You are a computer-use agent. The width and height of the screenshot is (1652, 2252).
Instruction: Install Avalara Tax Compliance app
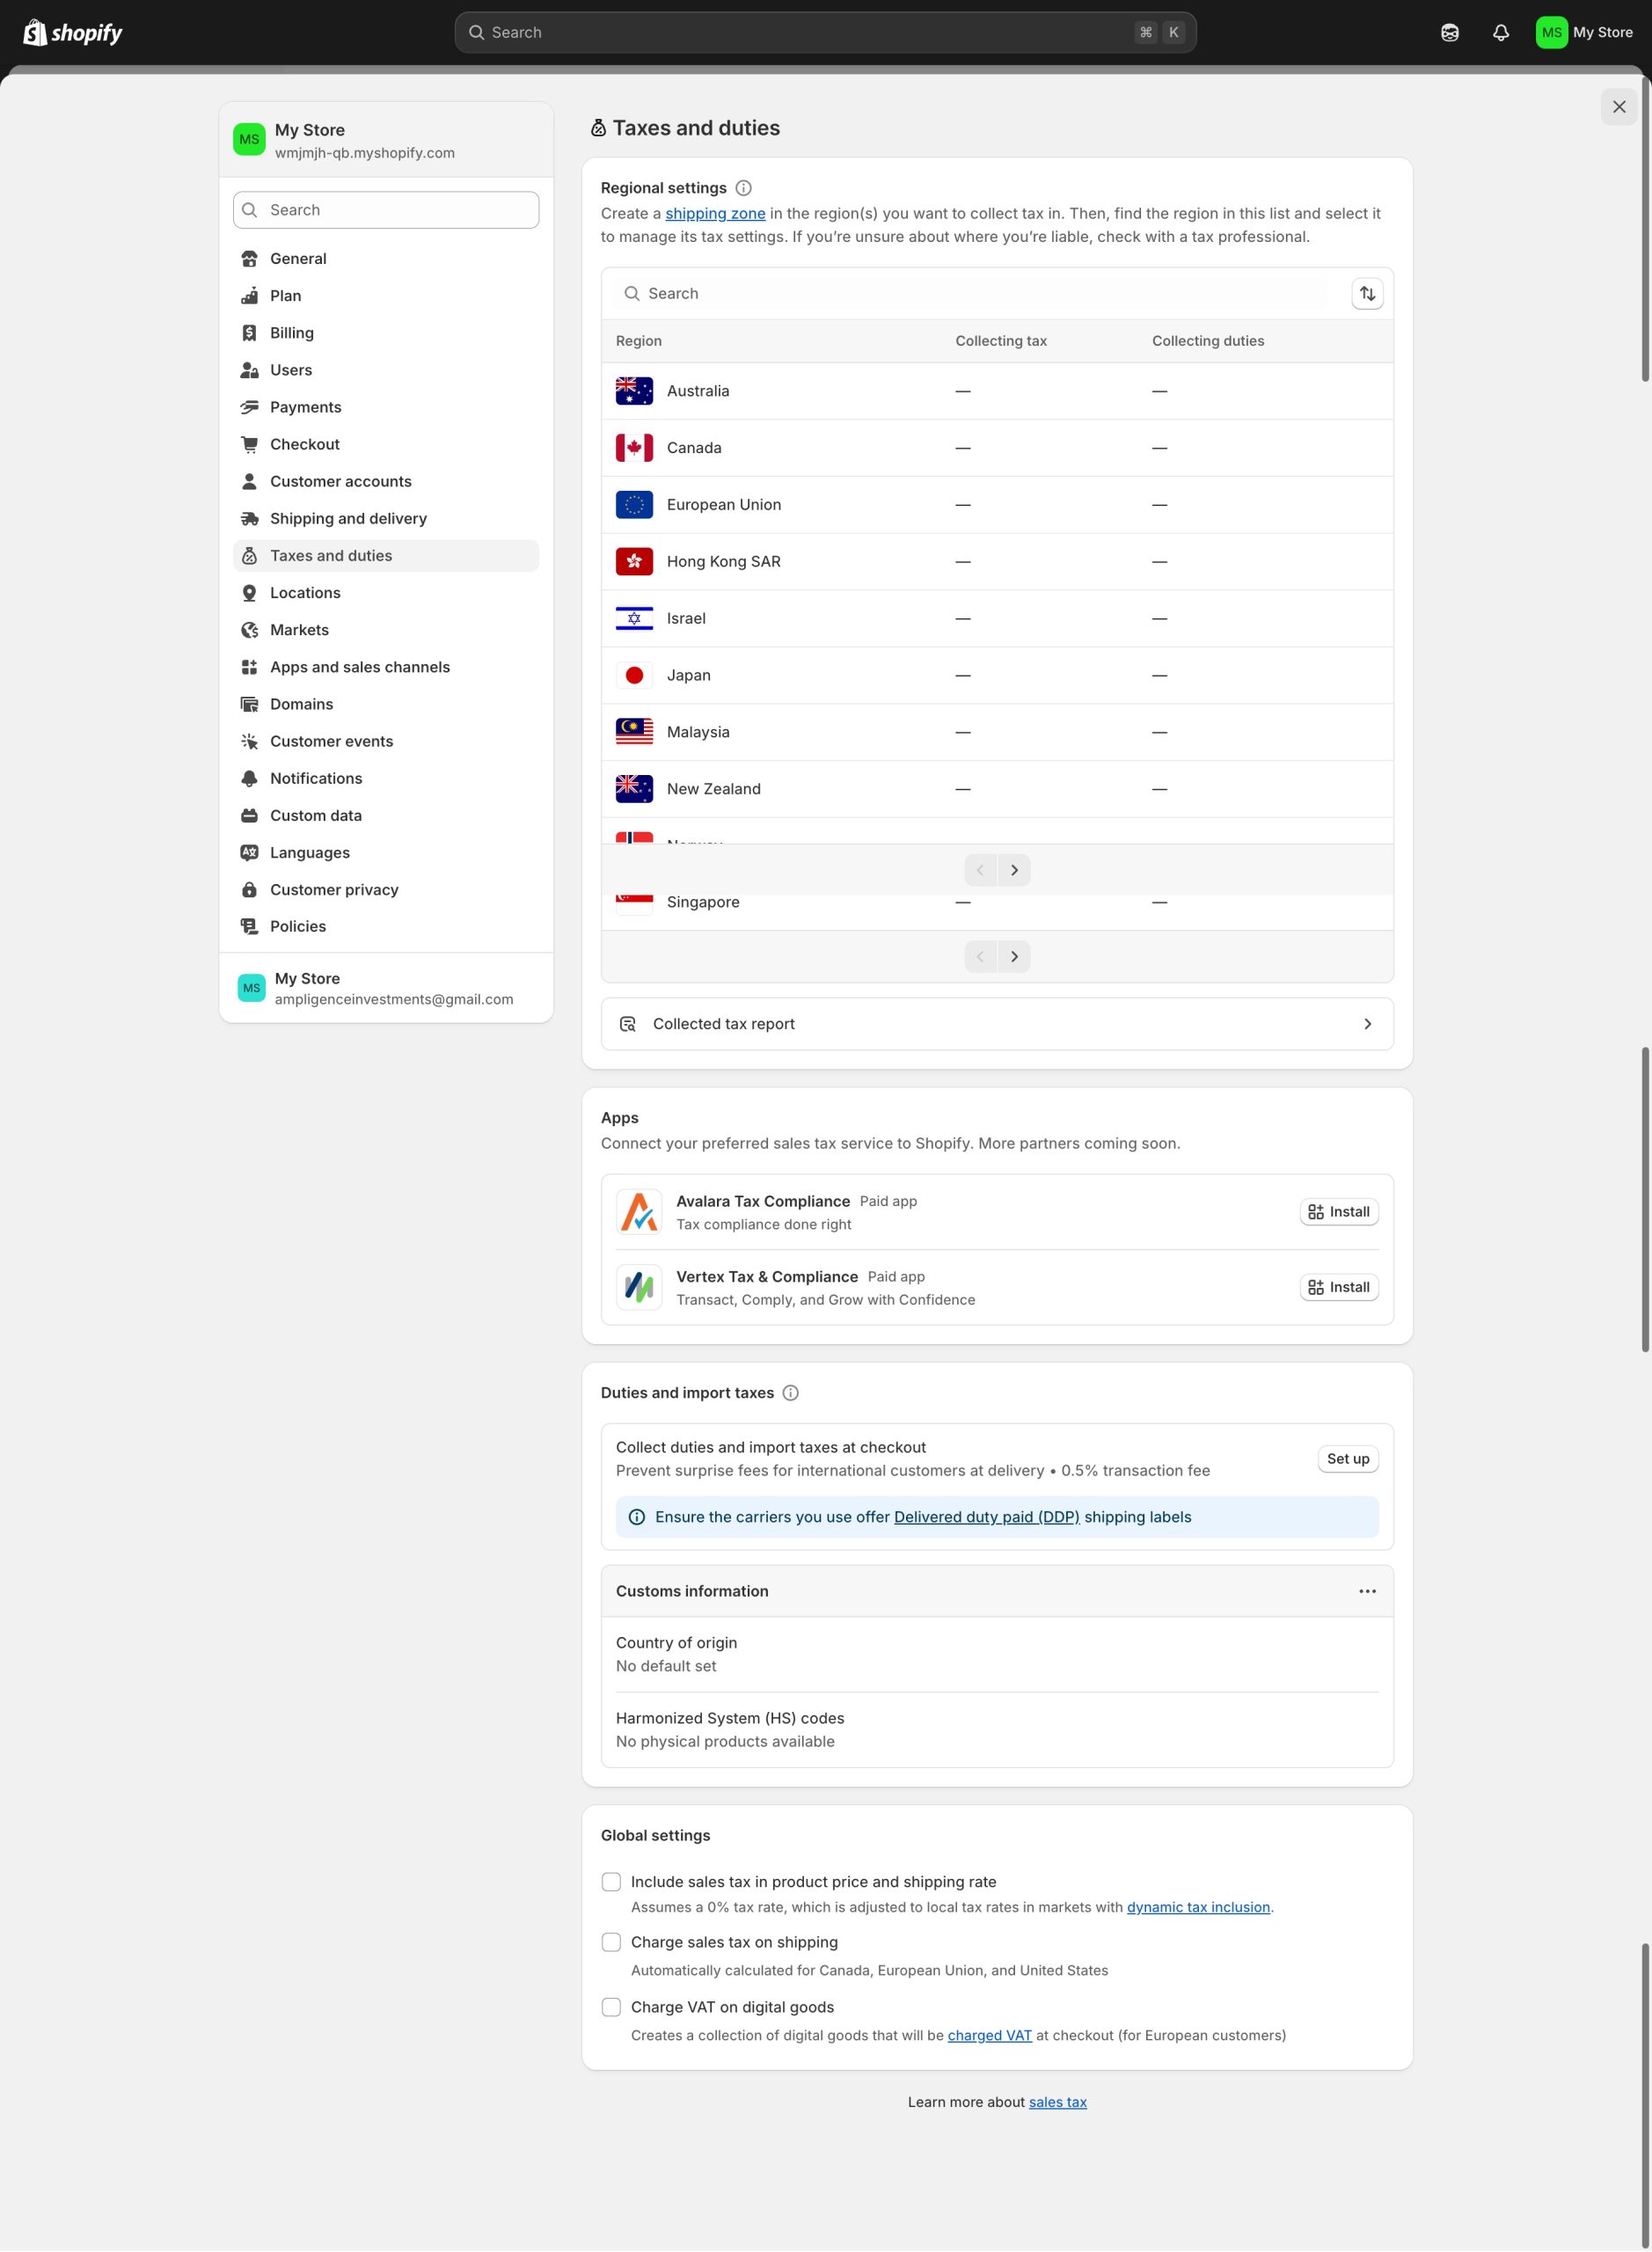1339,1212
